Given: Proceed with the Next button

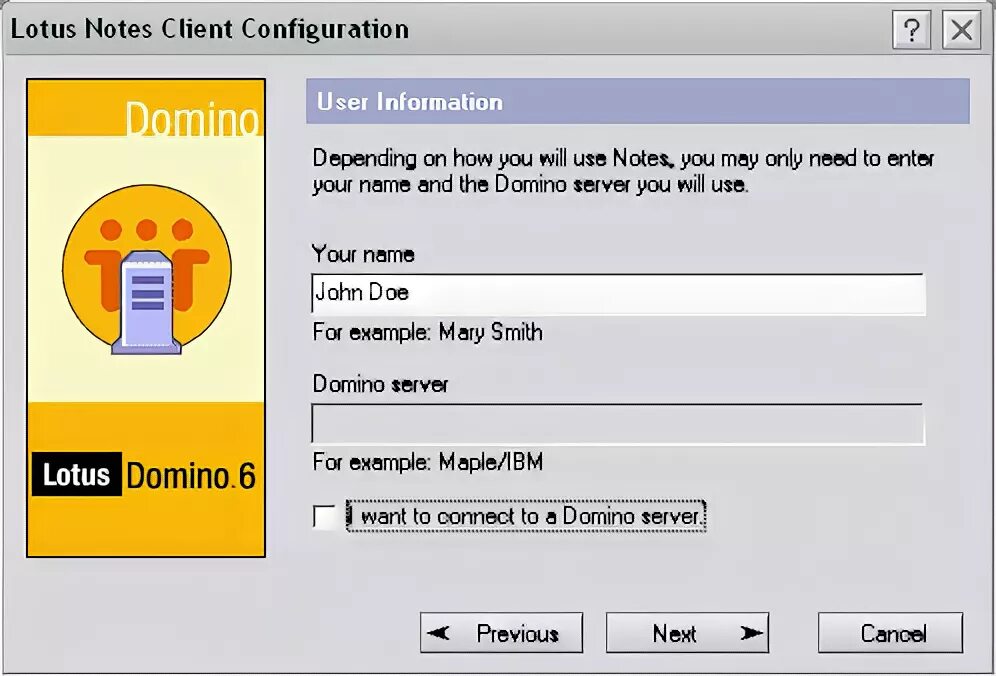Looking at the screenshot, I should 687,633.
